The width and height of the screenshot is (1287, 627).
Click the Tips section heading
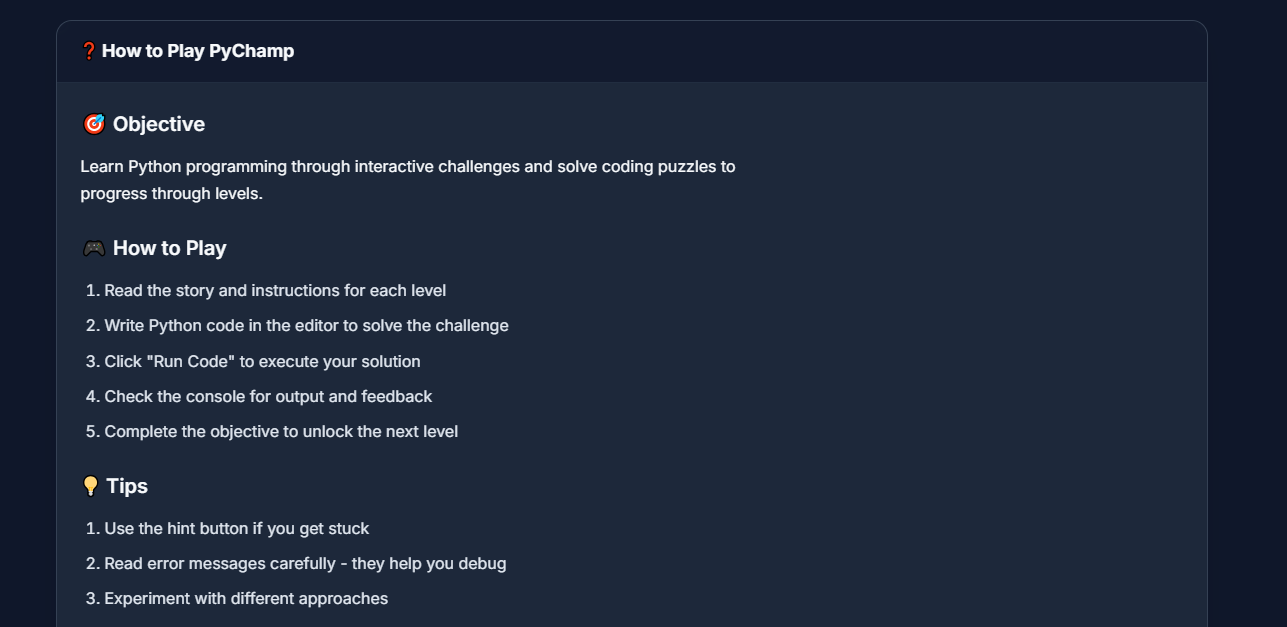(x=127, y=486)
